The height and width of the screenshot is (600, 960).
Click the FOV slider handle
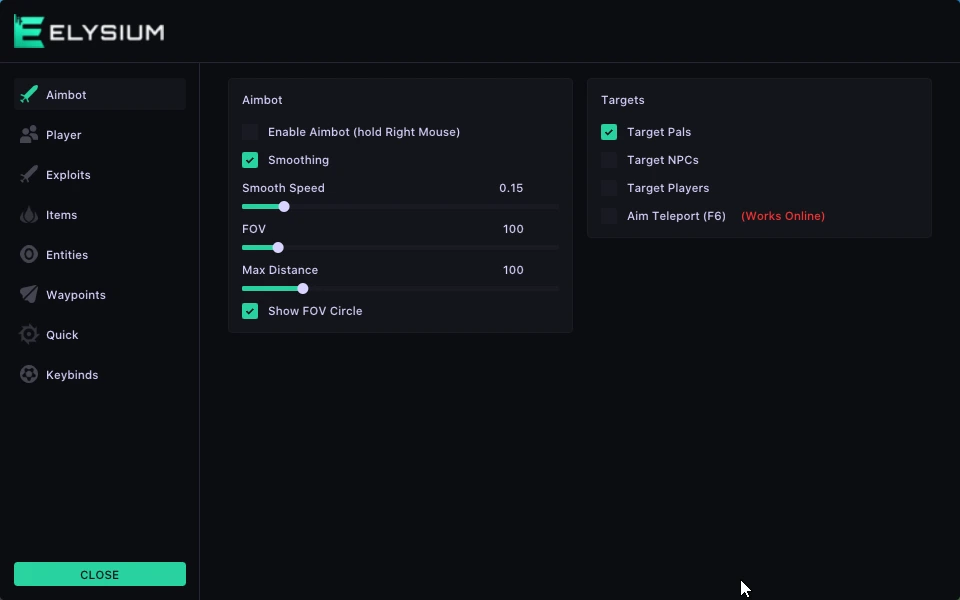click(x=278, y=248)
